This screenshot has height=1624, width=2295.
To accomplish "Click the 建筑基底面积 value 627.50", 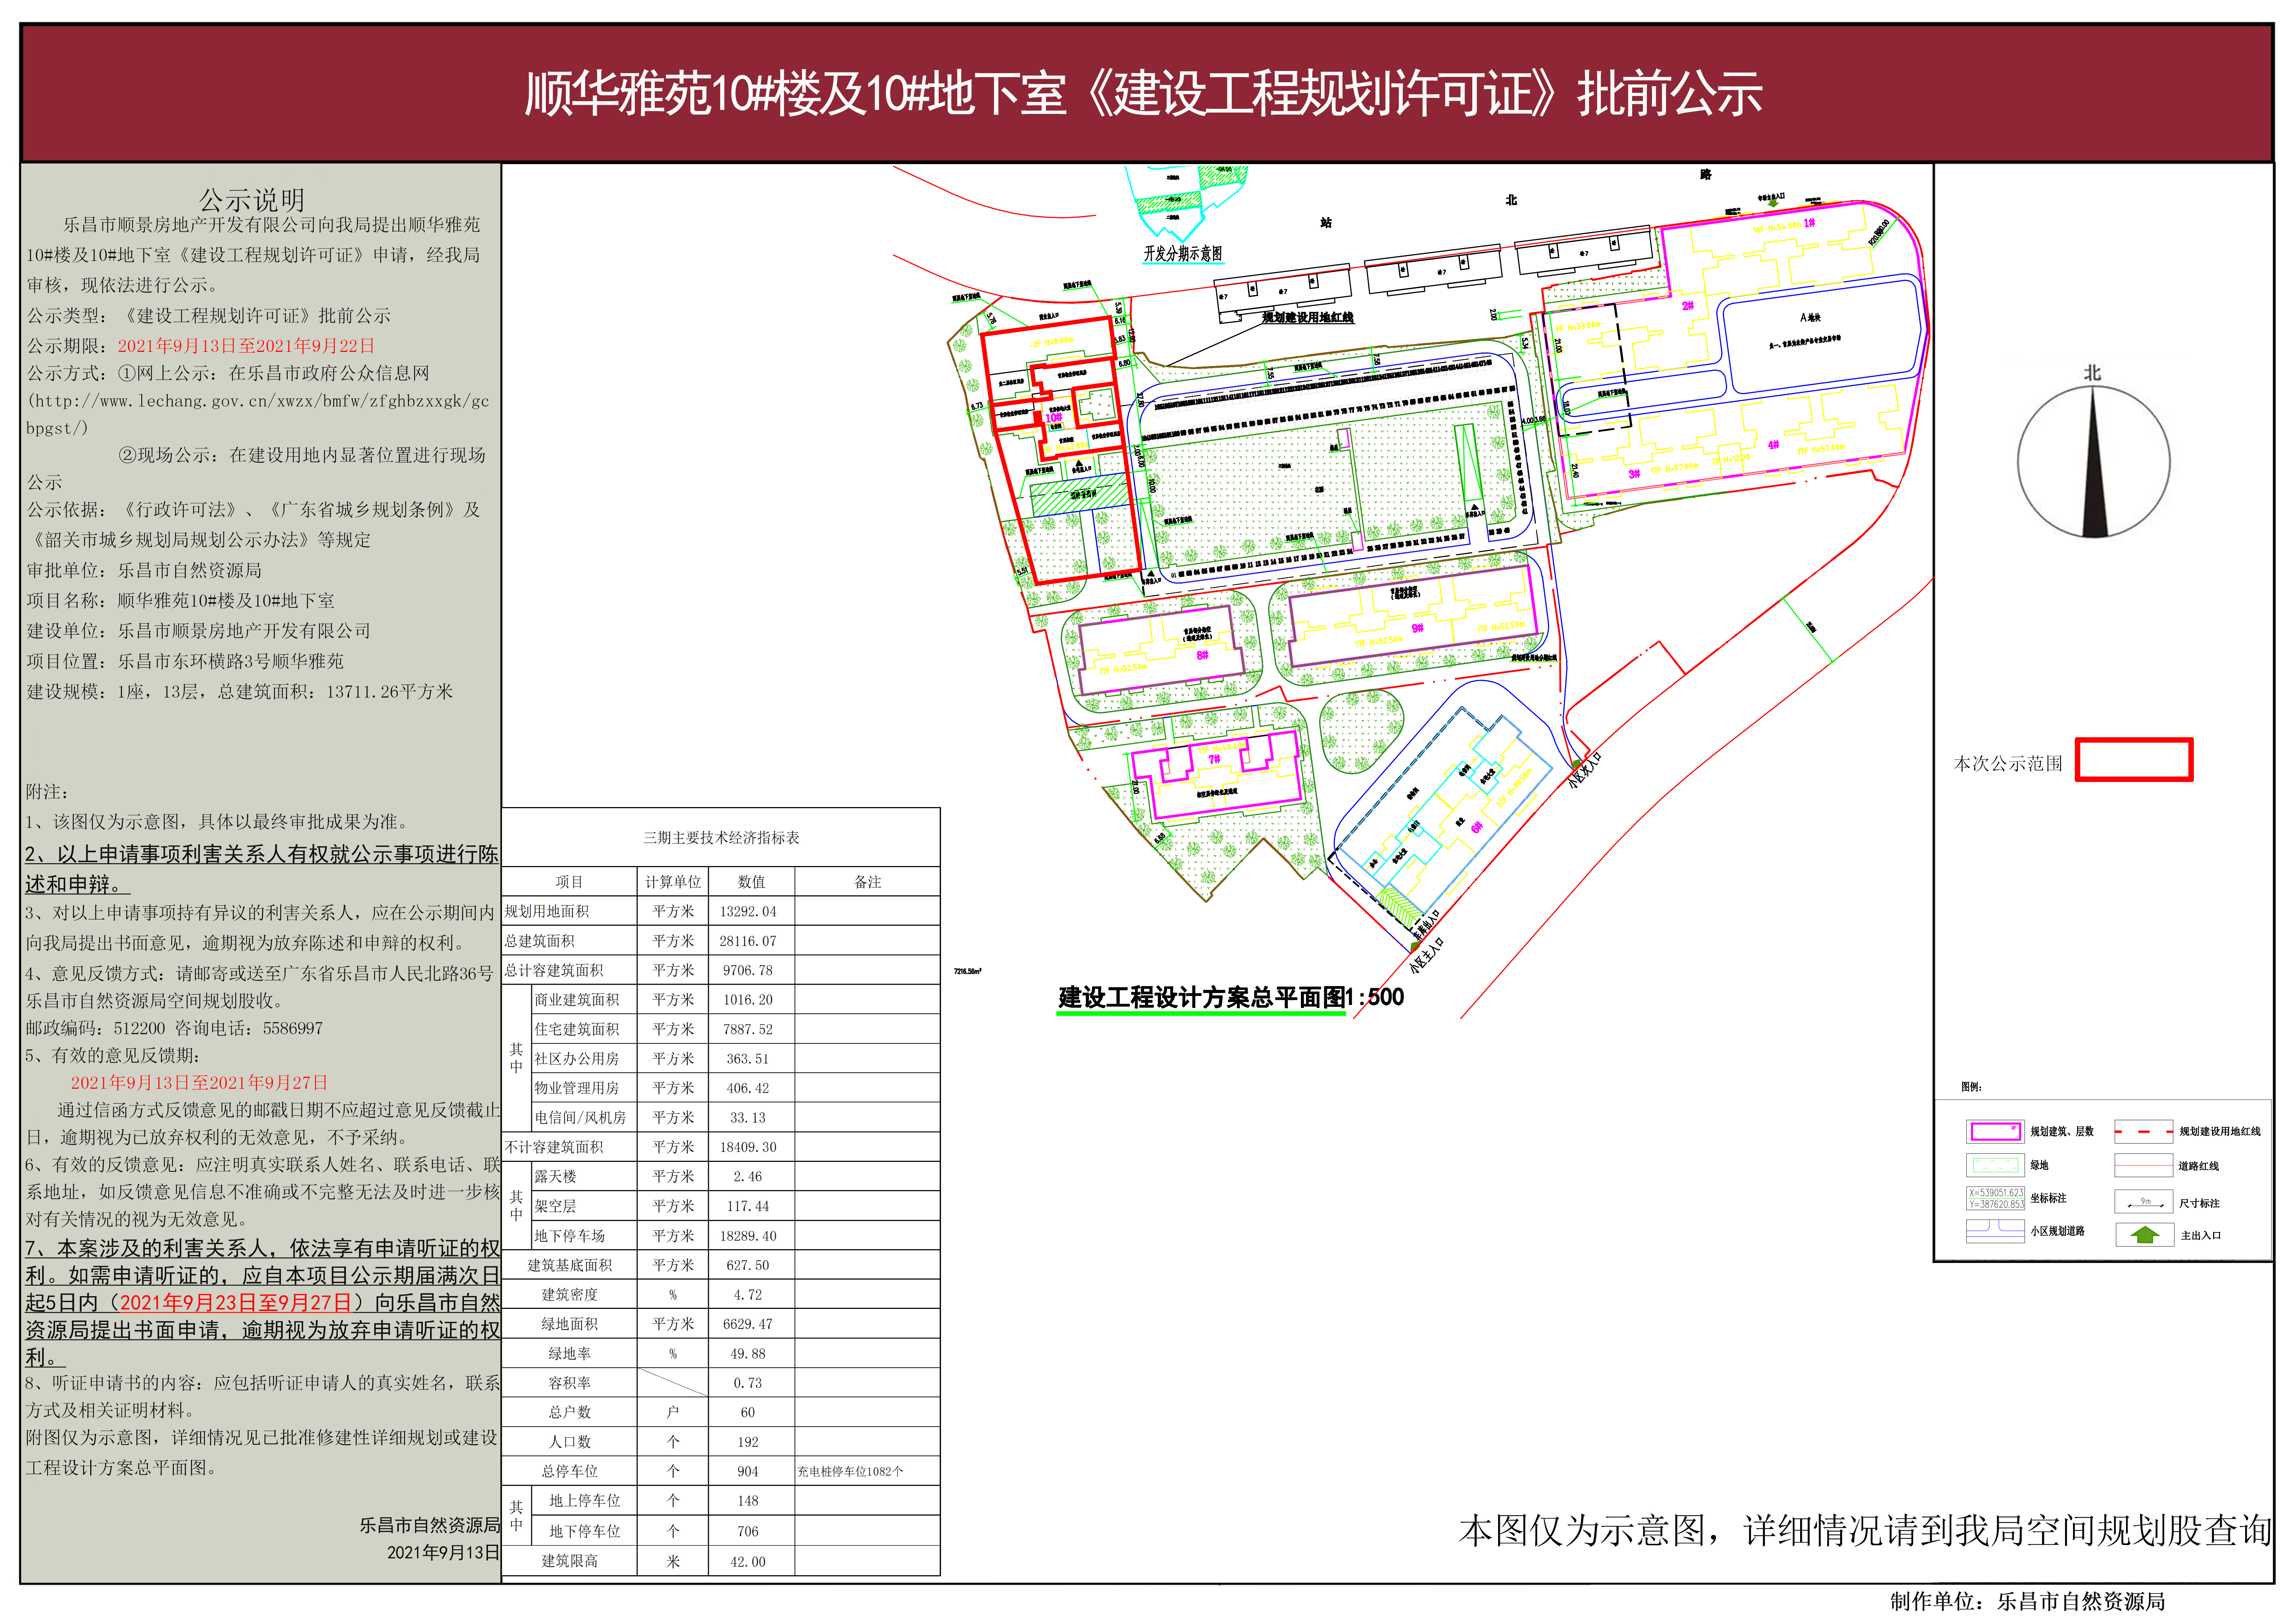I will (748, 1265).
